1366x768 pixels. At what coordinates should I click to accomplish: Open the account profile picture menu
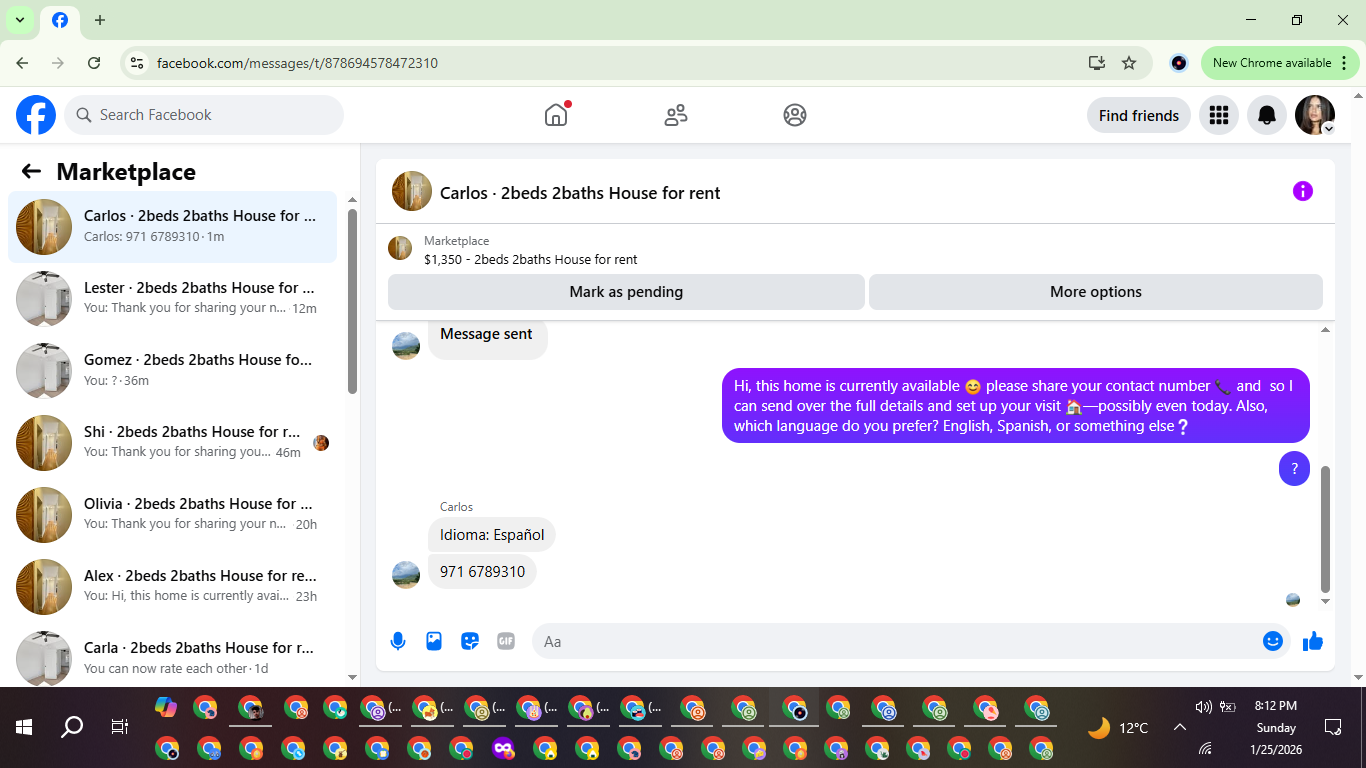coord(1315,115)
